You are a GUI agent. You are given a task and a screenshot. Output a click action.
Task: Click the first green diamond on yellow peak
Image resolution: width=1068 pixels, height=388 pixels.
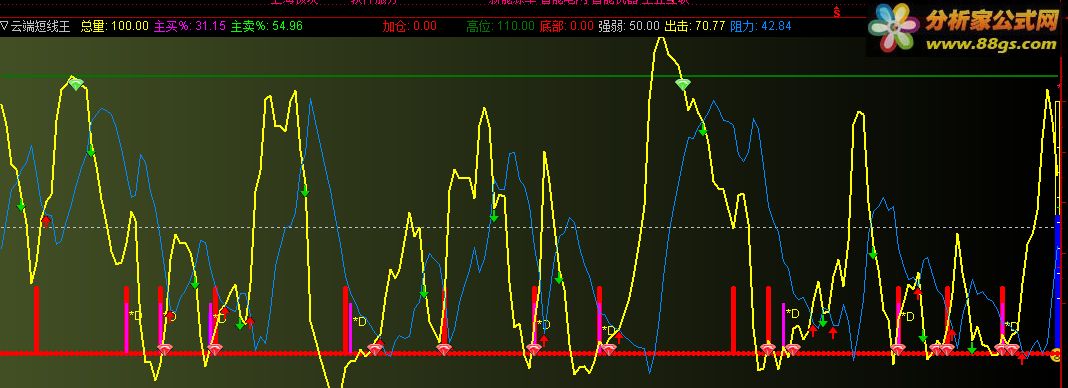[76, 84]
